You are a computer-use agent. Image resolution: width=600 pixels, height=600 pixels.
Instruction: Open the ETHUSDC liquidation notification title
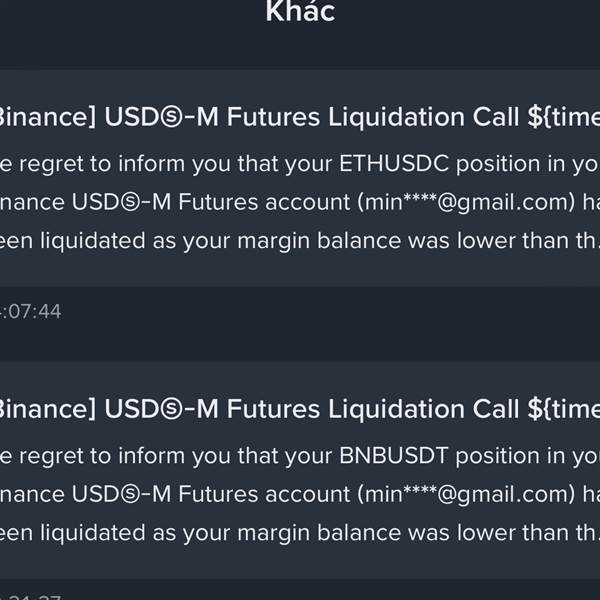pos(300,117)
